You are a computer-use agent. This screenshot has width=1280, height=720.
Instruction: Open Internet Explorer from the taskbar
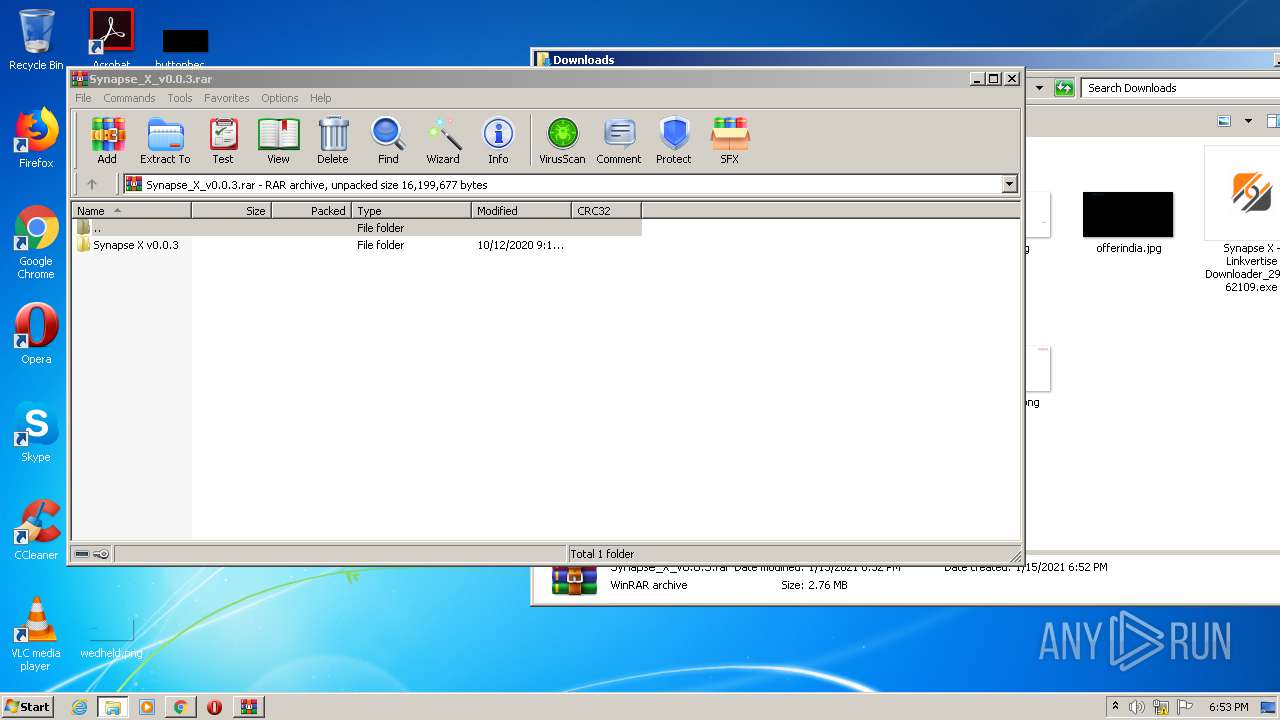pyautogui.click(x=79, y=707)
